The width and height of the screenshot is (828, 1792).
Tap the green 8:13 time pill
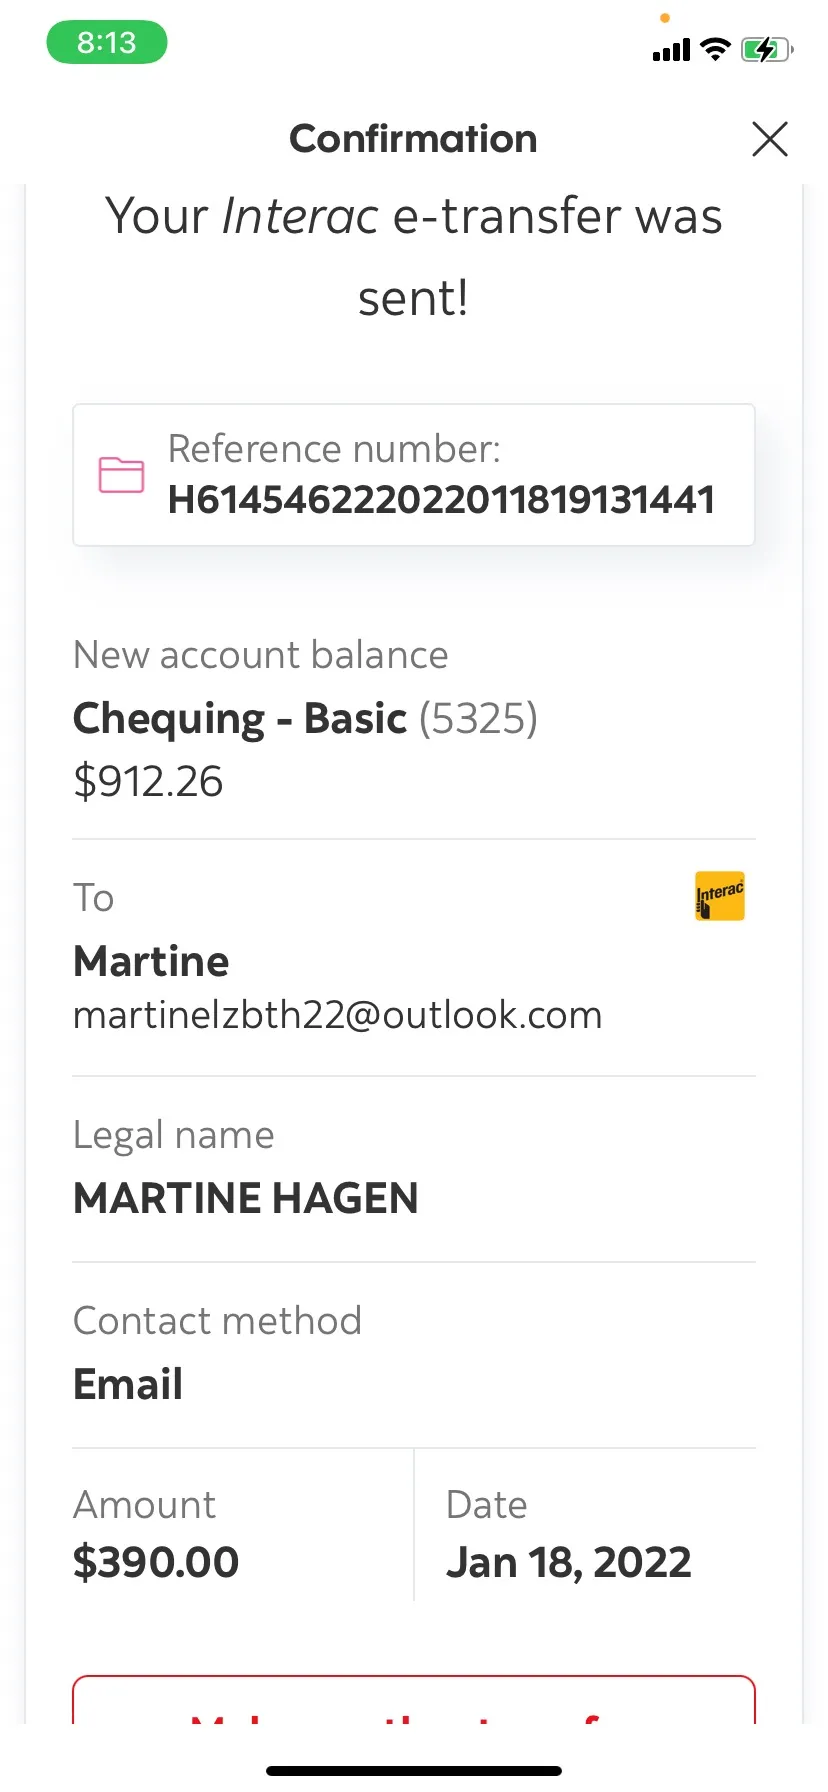pyautogui.click(x=107, y=43)
